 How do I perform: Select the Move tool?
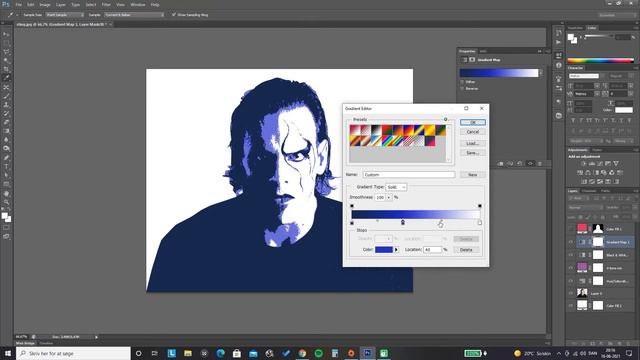[6, 34]
